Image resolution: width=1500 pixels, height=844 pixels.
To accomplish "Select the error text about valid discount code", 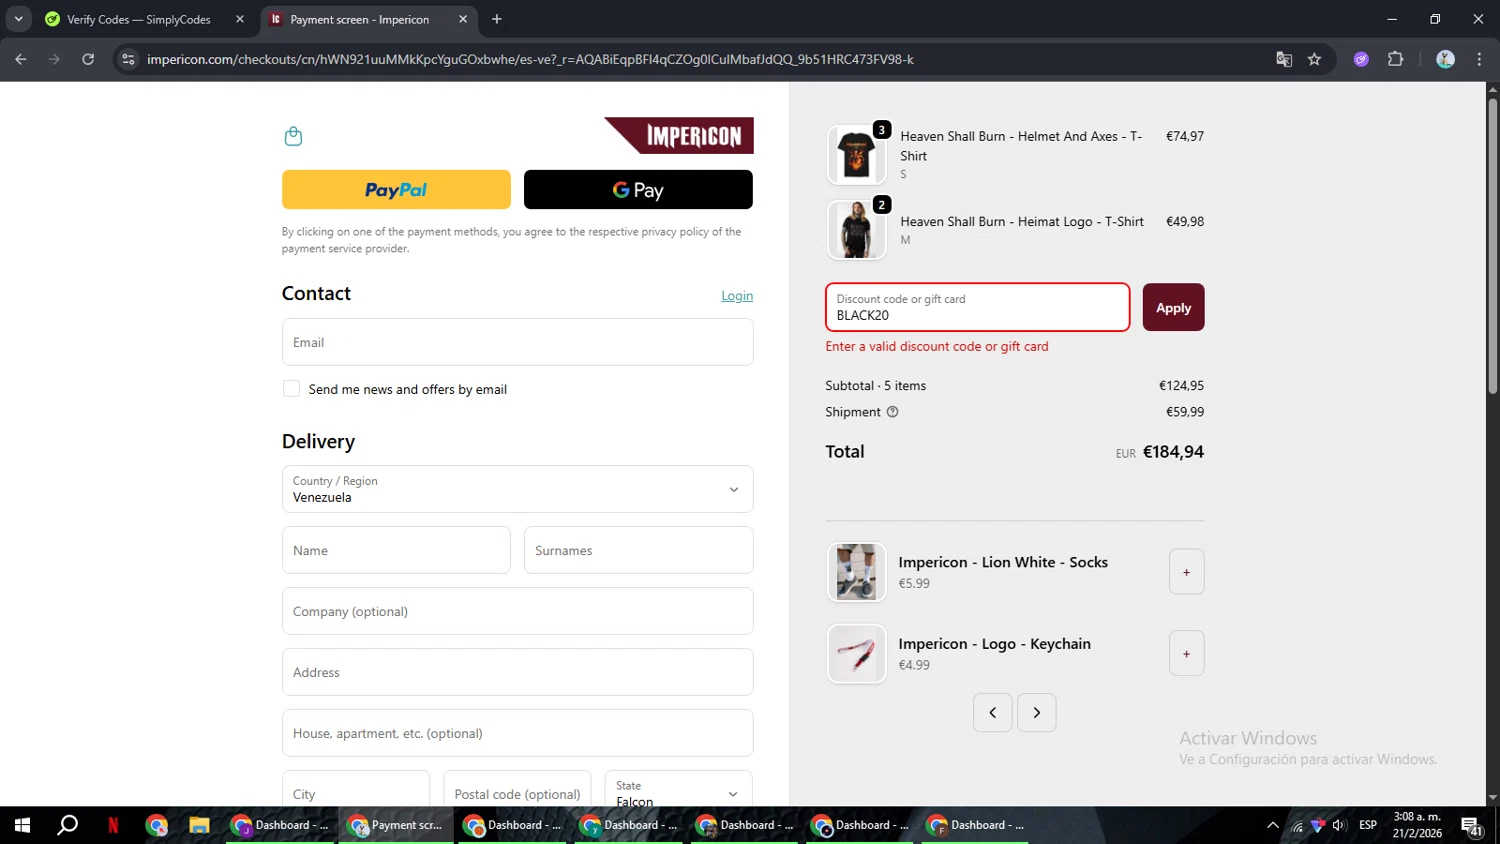I will click(x=937, y=347).
